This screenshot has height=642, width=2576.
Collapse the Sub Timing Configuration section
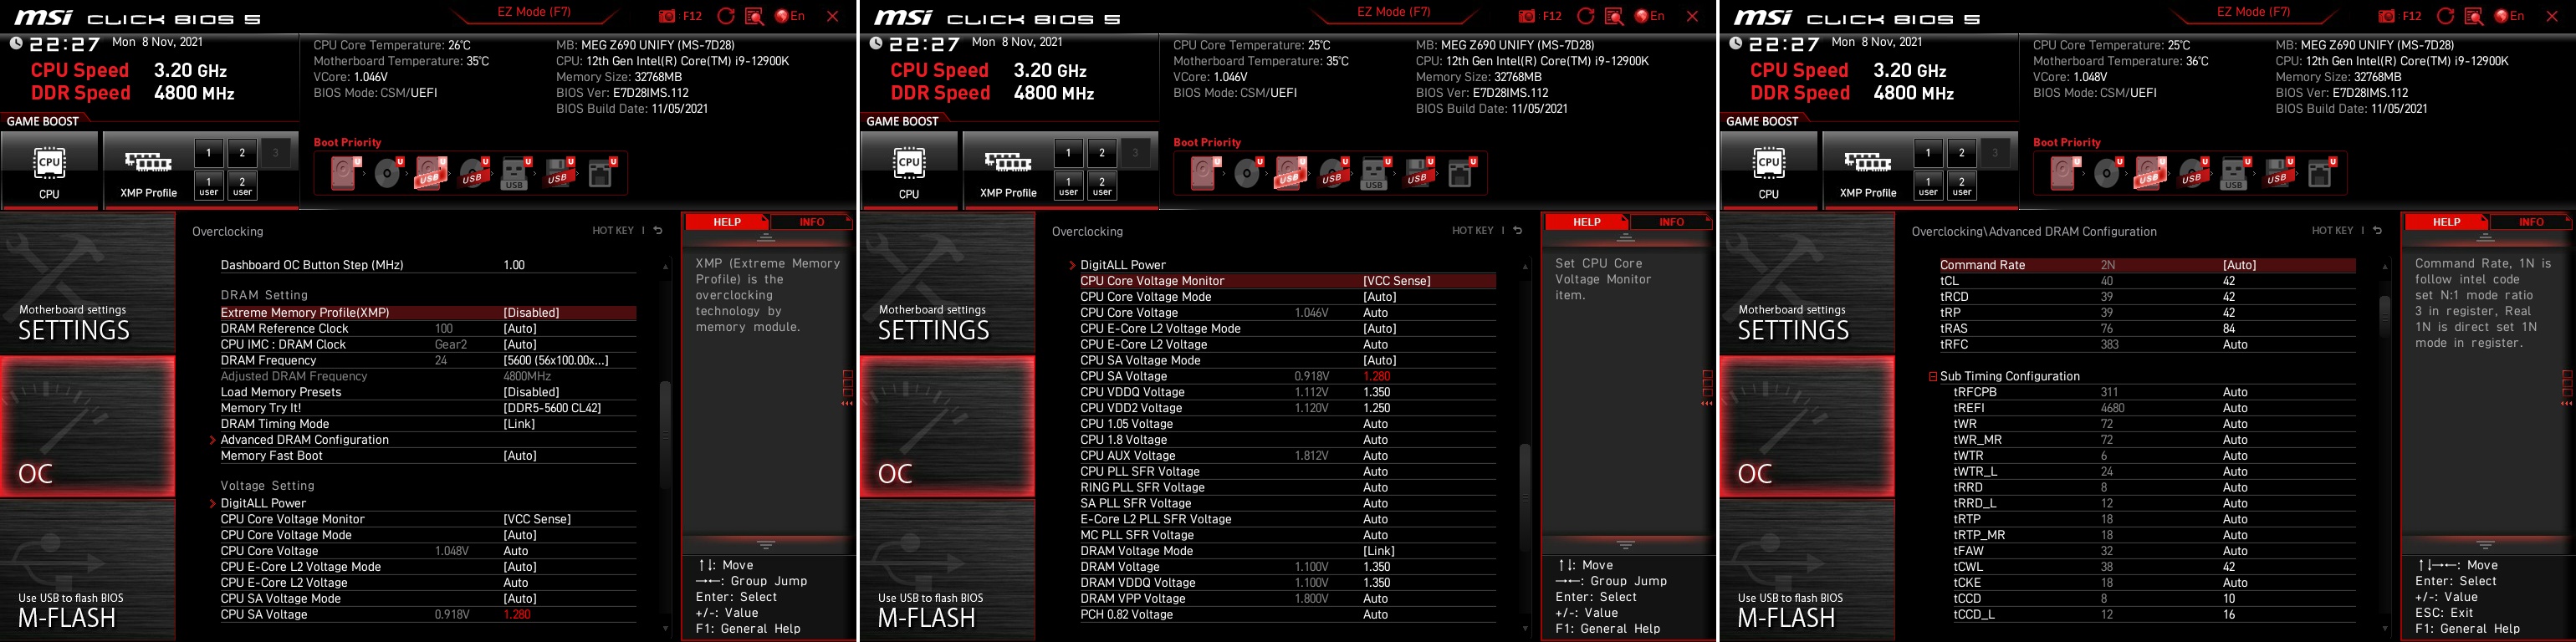(x=1933, y=377)
